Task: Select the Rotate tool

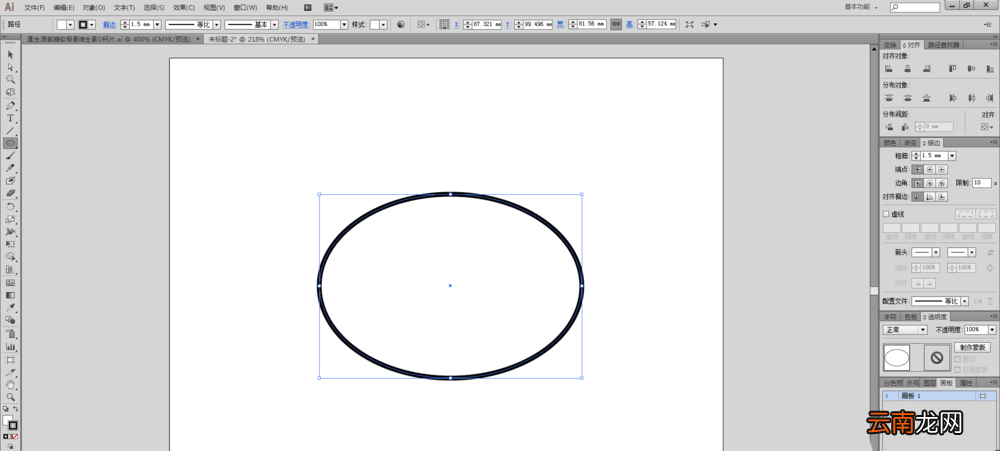Action: click(x=10, y=207)
